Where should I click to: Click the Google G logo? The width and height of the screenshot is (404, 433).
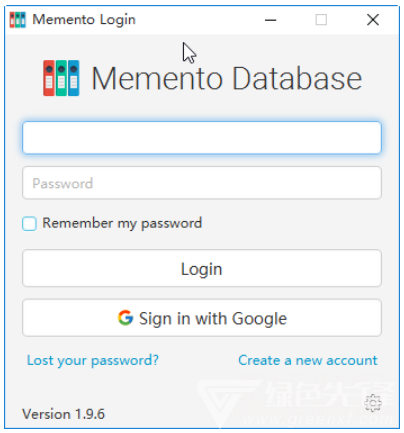click(125, 317)
